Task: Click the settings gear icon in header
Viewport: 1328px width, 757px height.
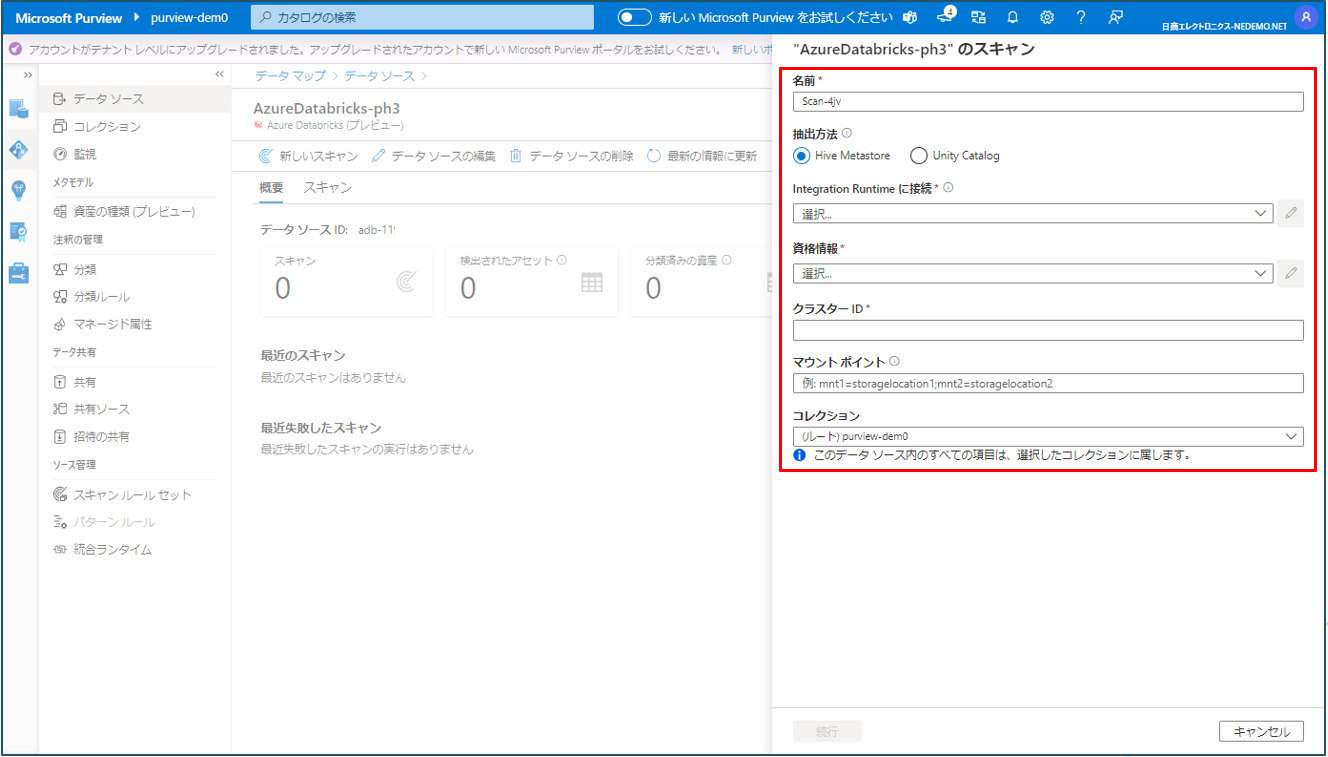Action: tap(1046, 17)
